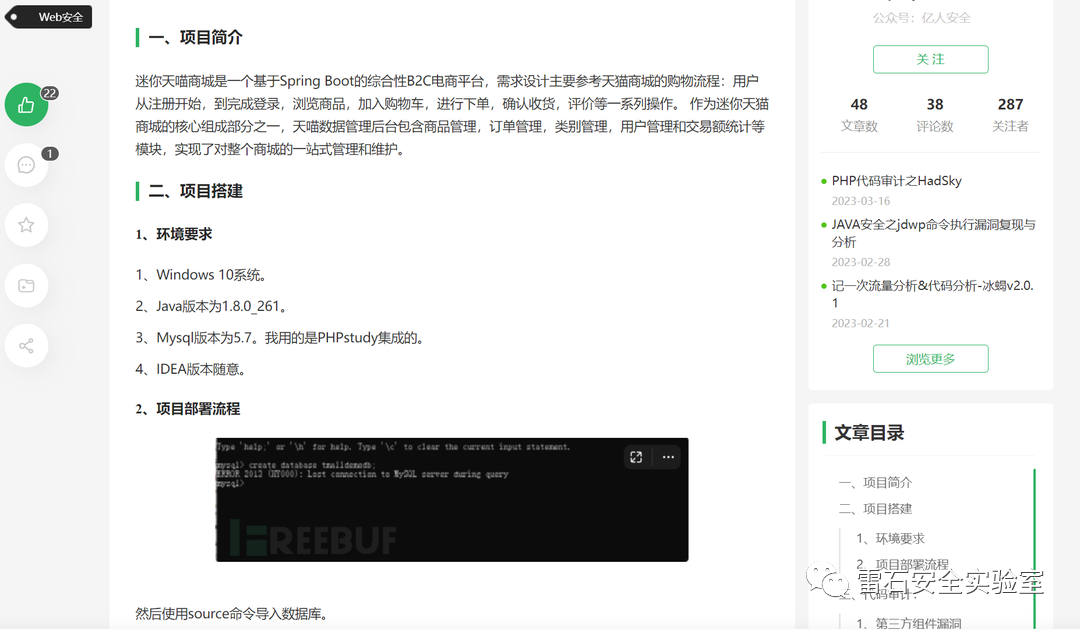
Task: Favorite the article with the star icon
Action: click(x=26, y=225)
